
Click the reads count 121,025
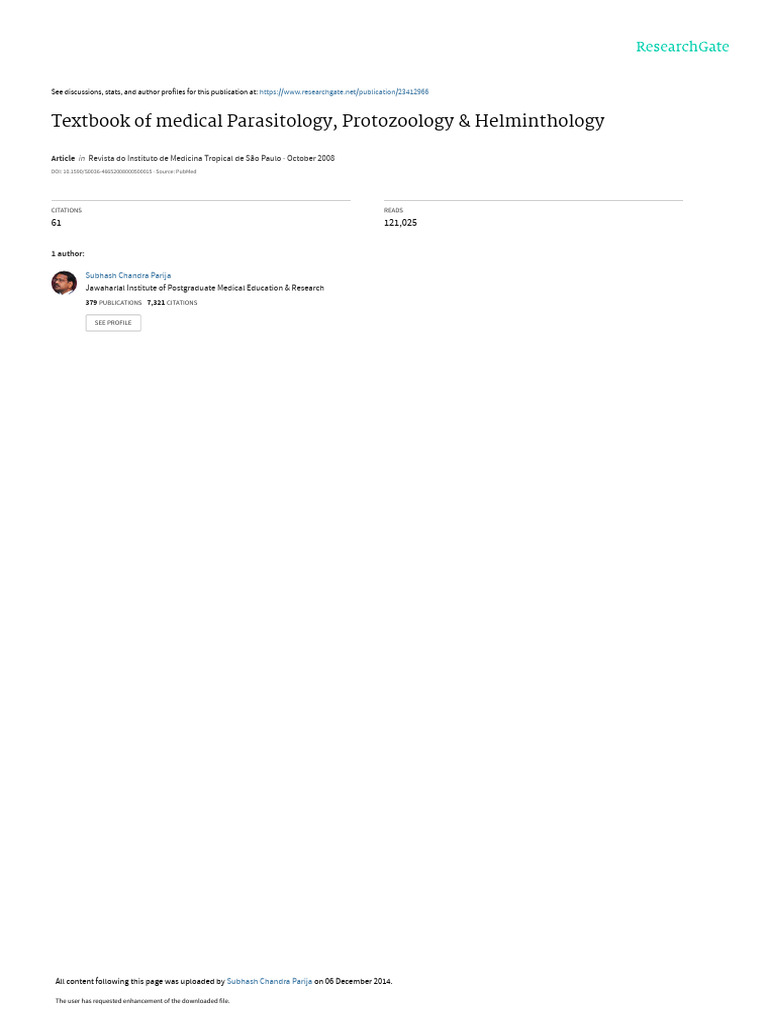(400, 223)
